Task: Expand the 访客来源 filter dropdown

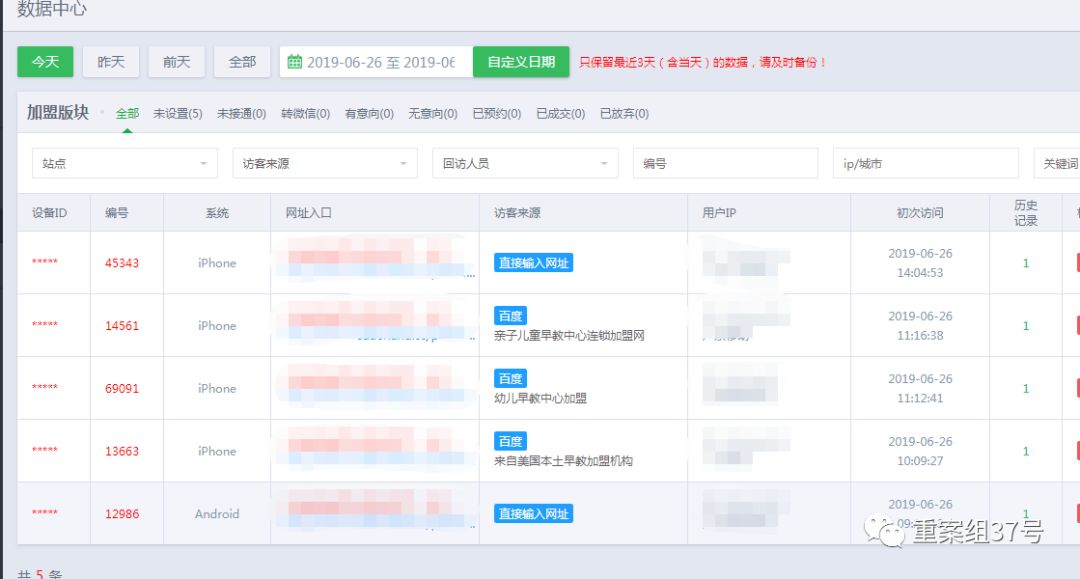Action: 324,163
